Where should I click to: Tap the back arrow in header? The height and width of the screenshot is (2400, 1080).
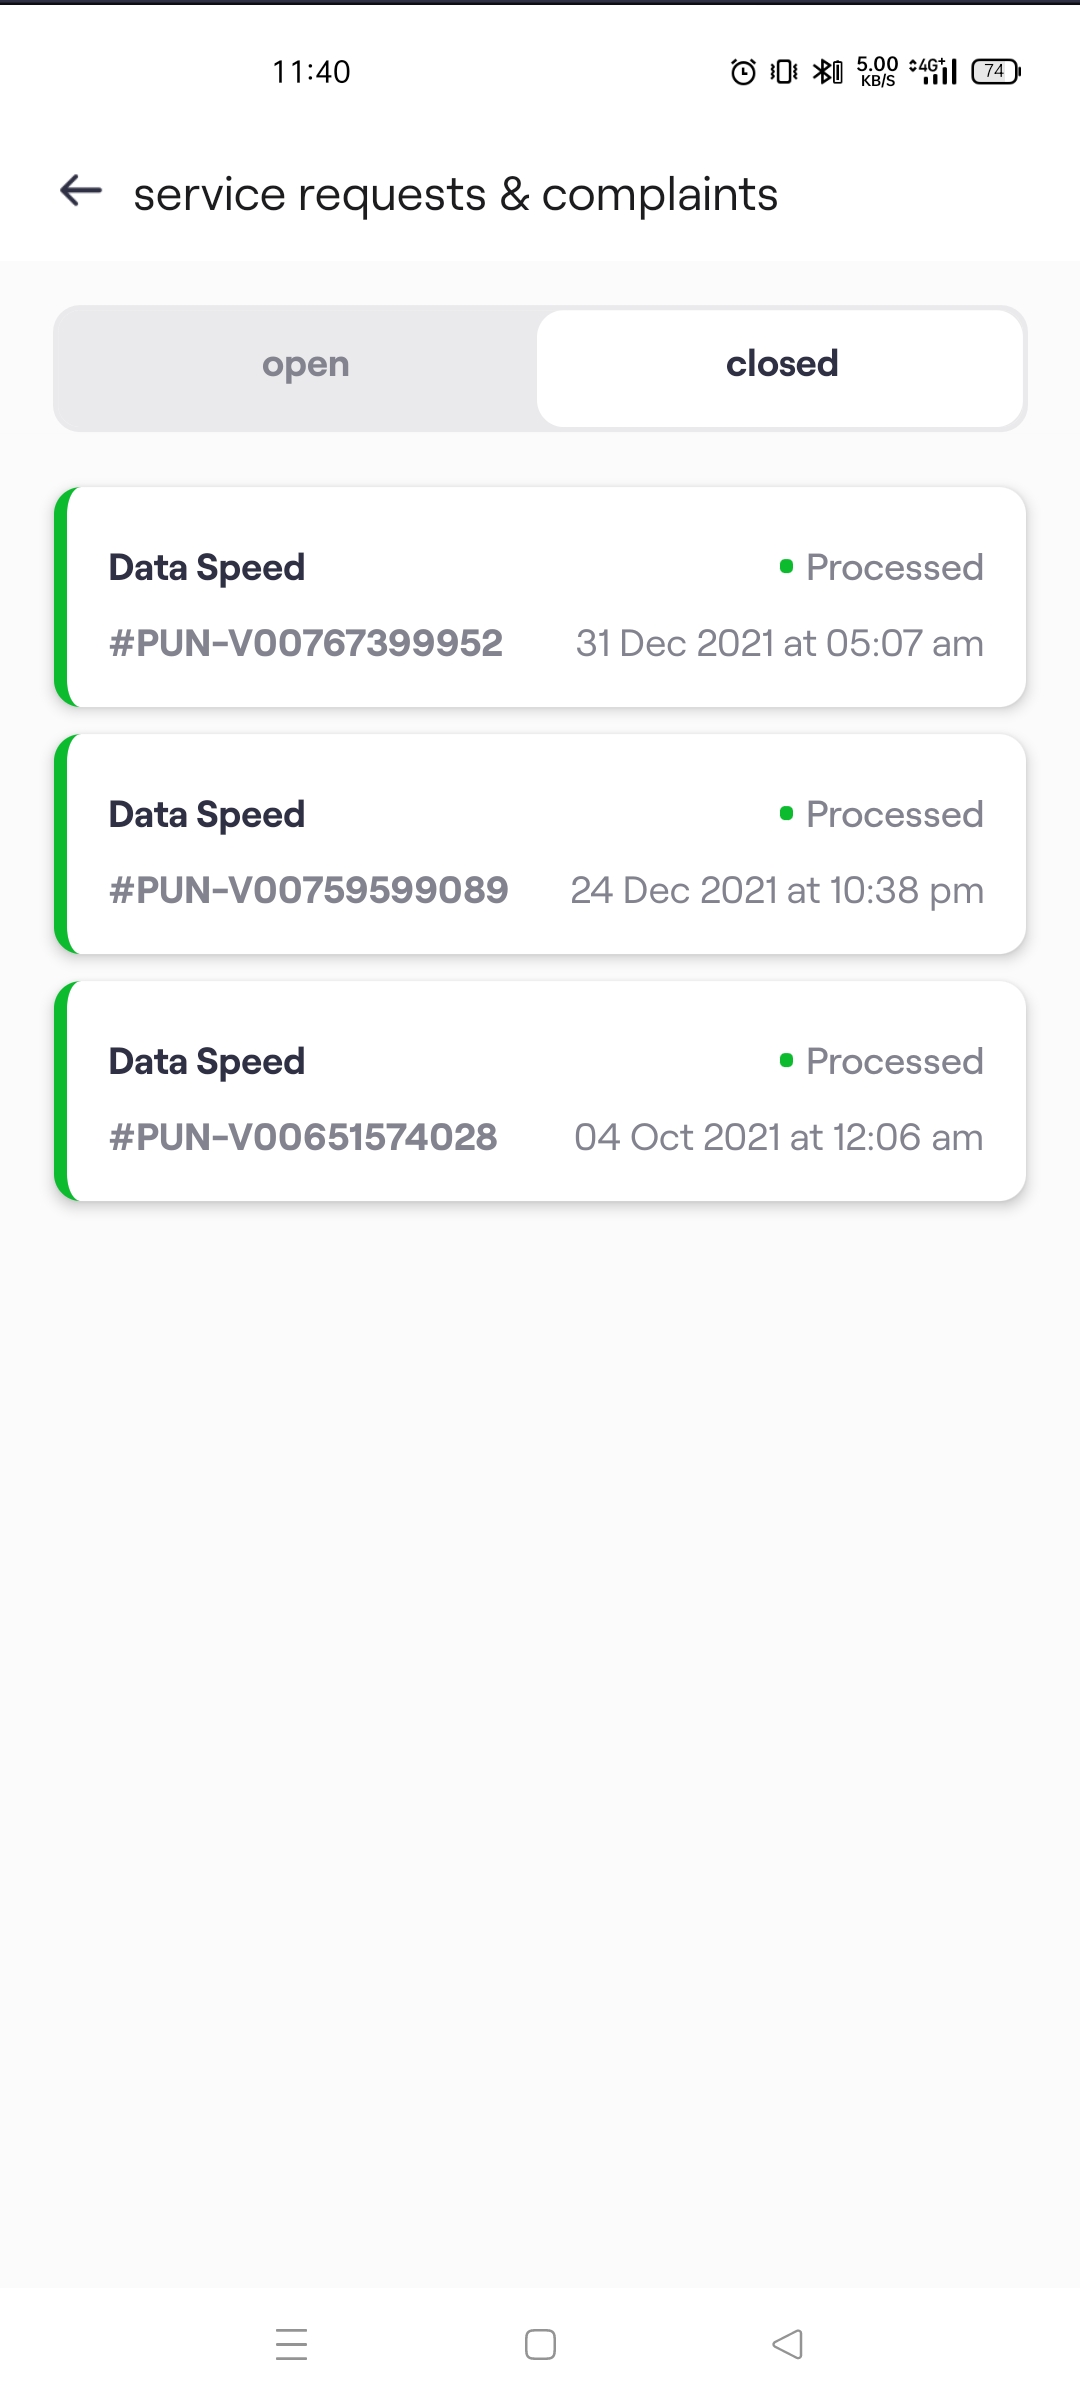(81, 190)
